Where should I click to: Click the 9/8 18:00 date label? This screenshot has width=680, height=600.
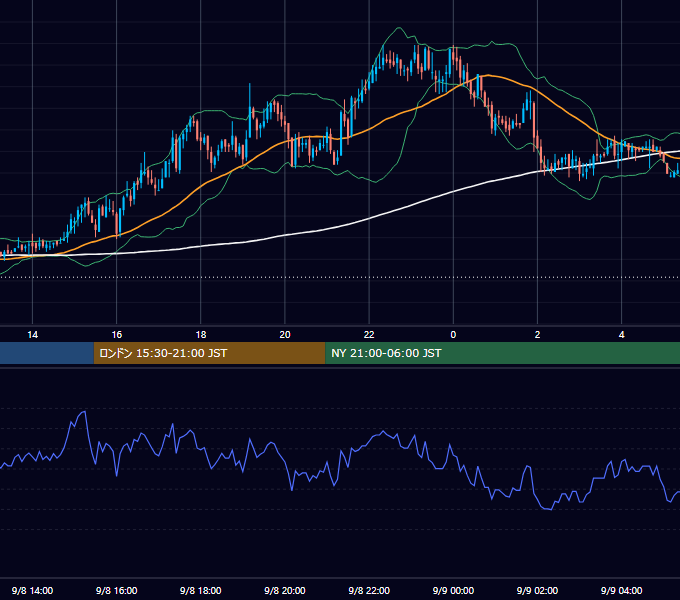click(201, 590)
